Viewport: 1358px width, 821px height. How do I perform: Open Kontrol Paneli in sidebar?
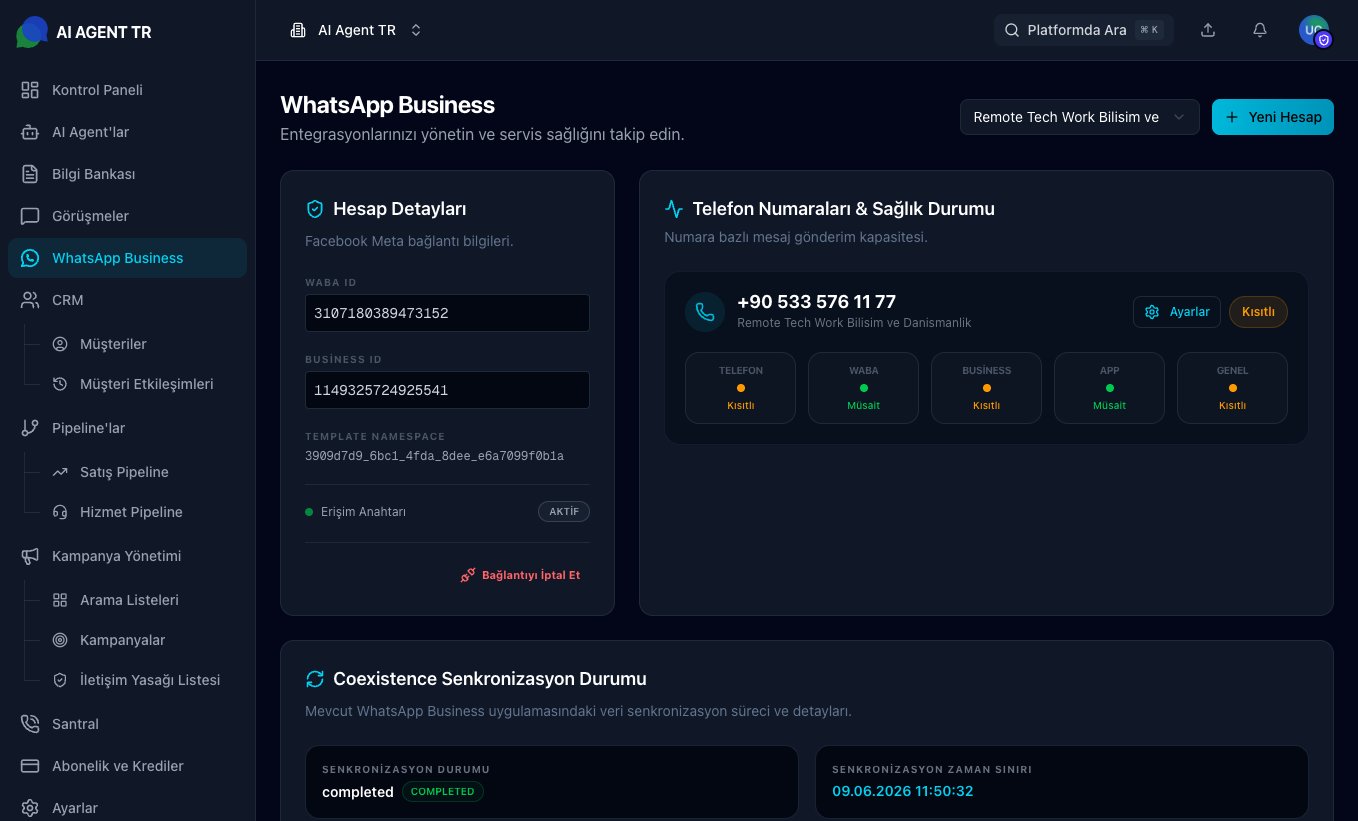pyautogui.click(x=127, y=90)
